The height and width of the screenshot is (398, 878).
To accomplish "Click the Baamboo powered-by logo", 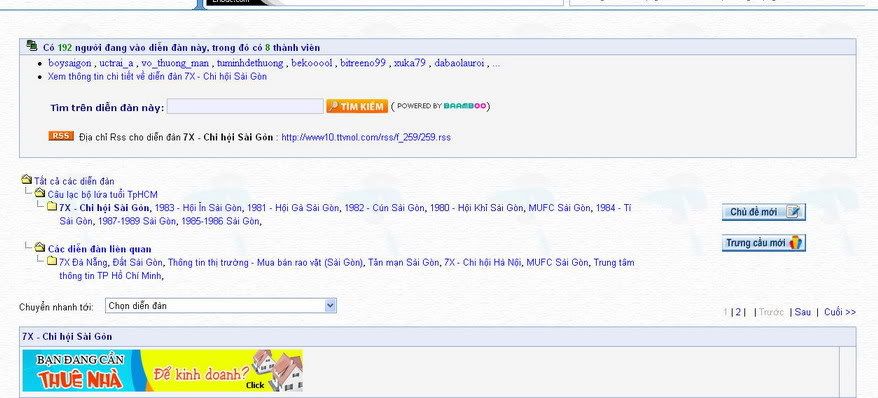I will [465, 106].
